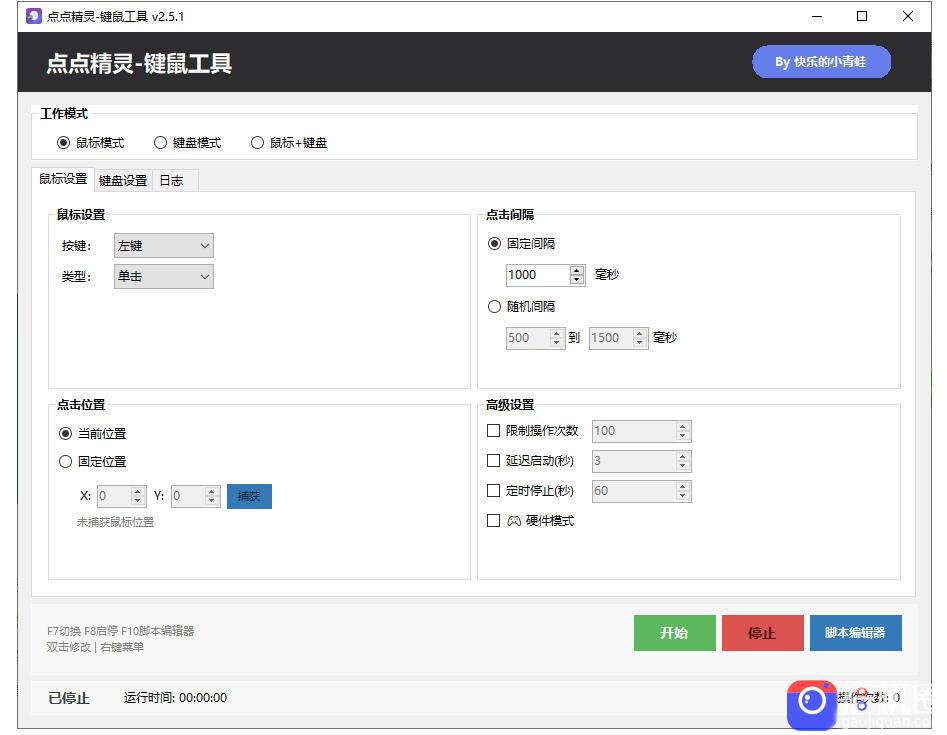Select 鼠标+键盘 work mode
Viewport: 947px width, 735px height.
(289, 143)
